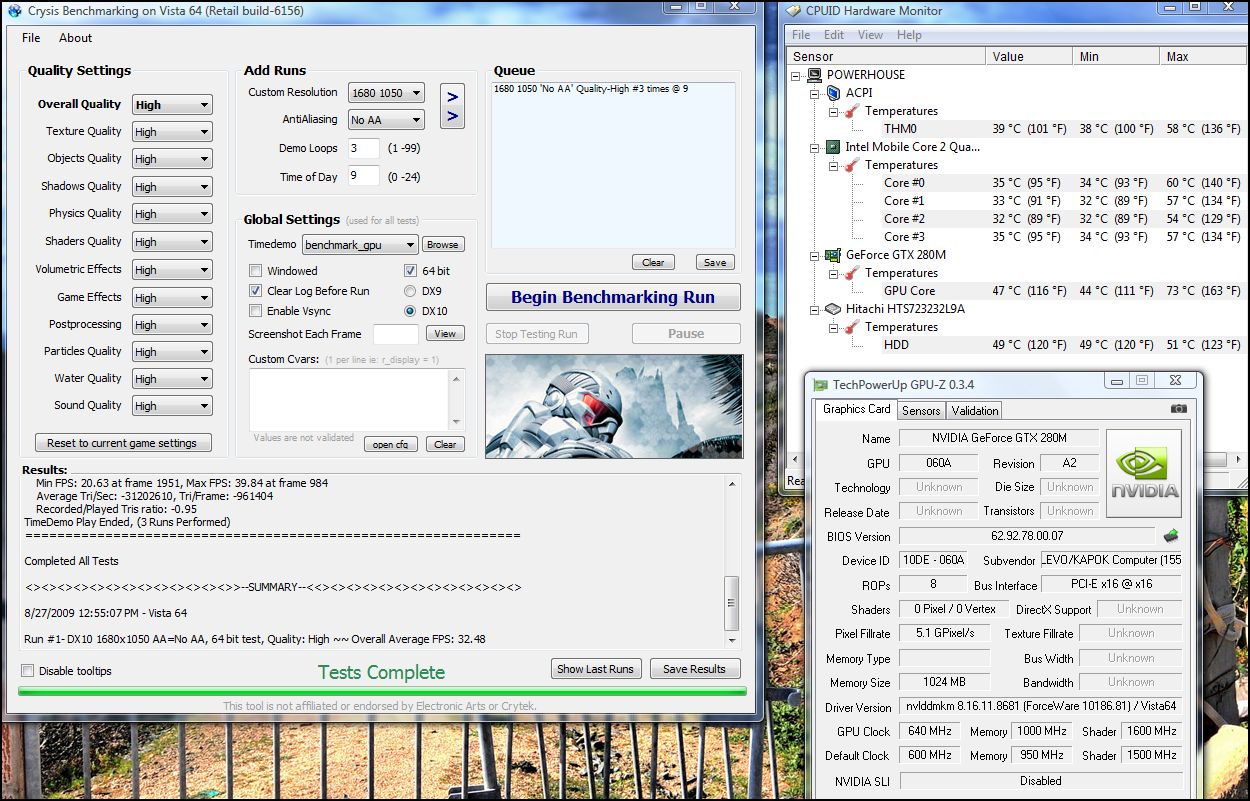Check the Disable tooltips box
This screenshot has height=801, width=1250.
[x=27, y=671]
